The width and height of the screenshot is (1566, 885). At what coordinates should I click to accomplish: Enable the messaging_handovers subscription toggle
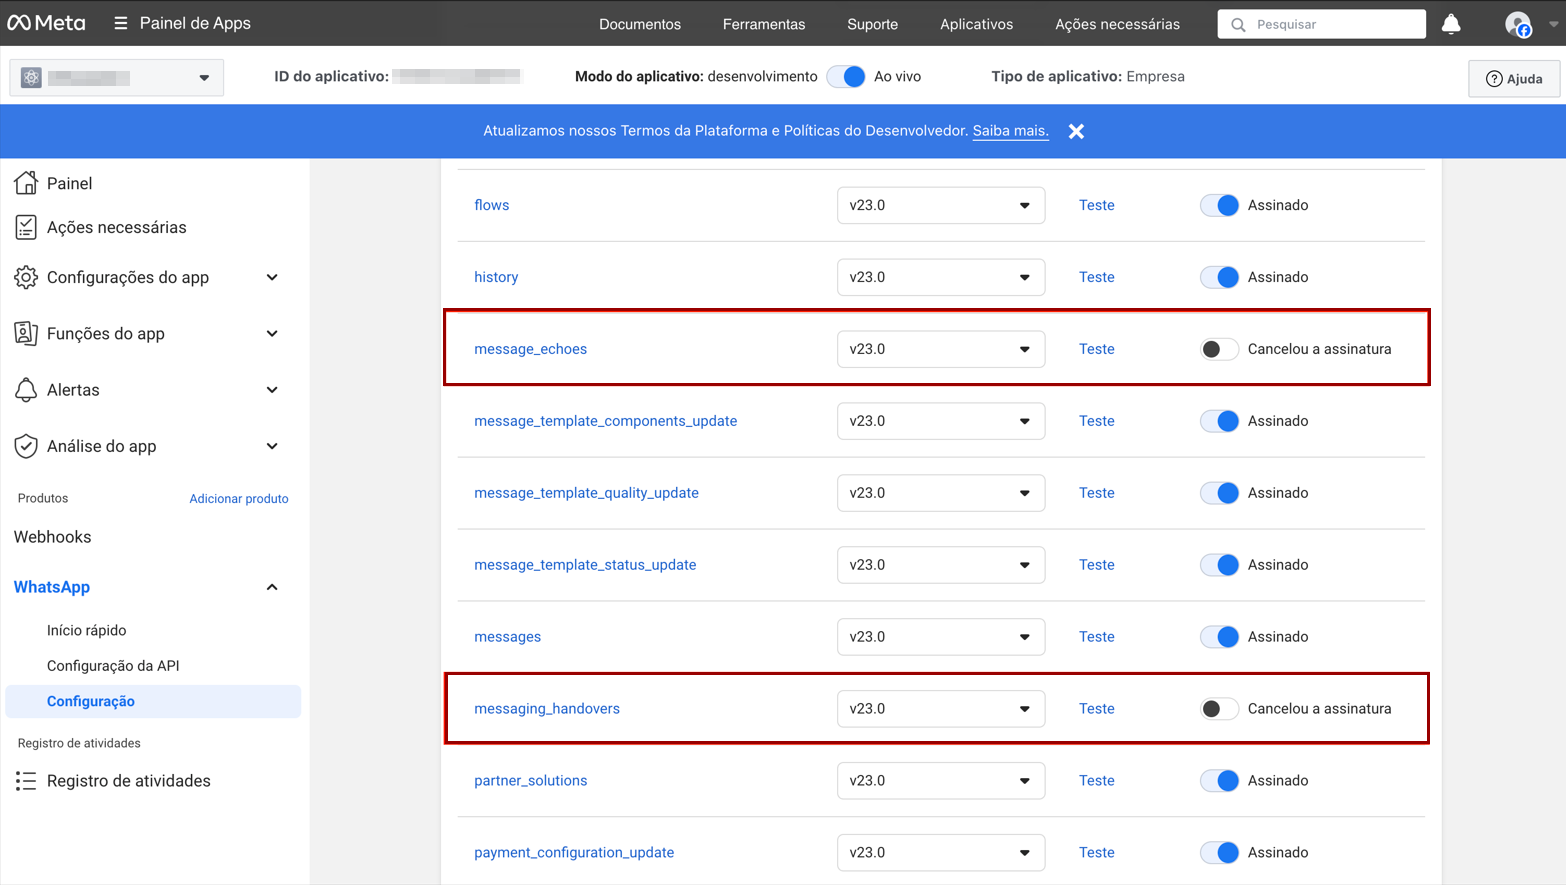1218,709
